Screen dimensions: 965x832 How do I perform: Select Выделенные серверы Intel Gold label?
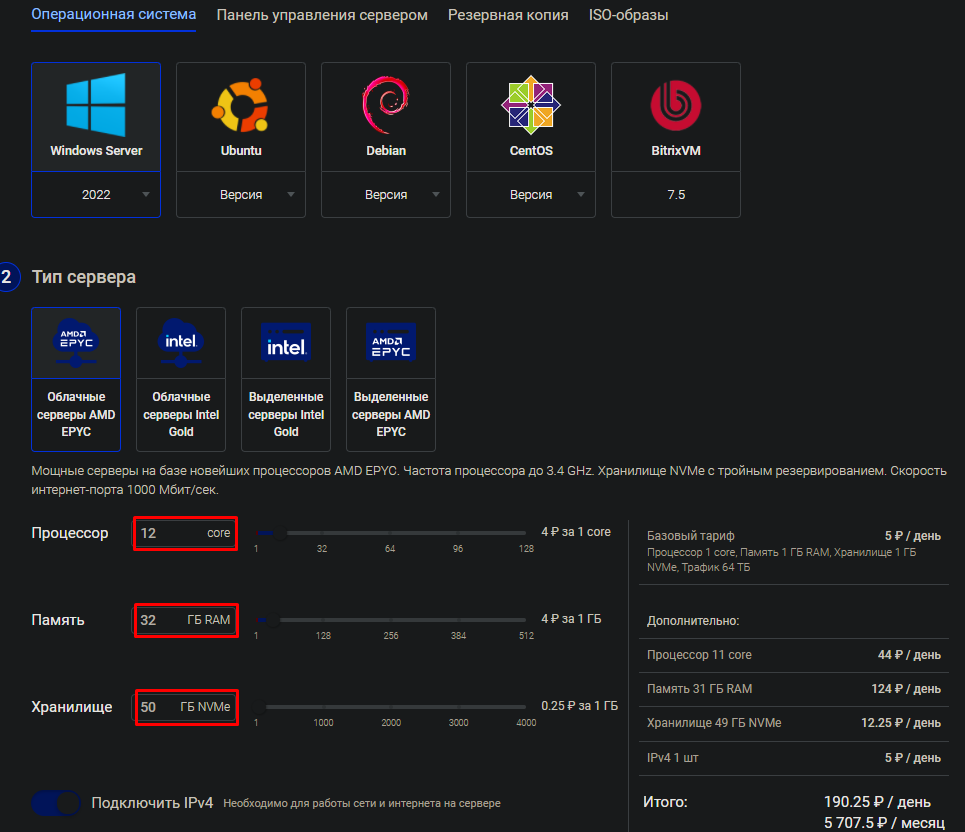click(286, 414)
